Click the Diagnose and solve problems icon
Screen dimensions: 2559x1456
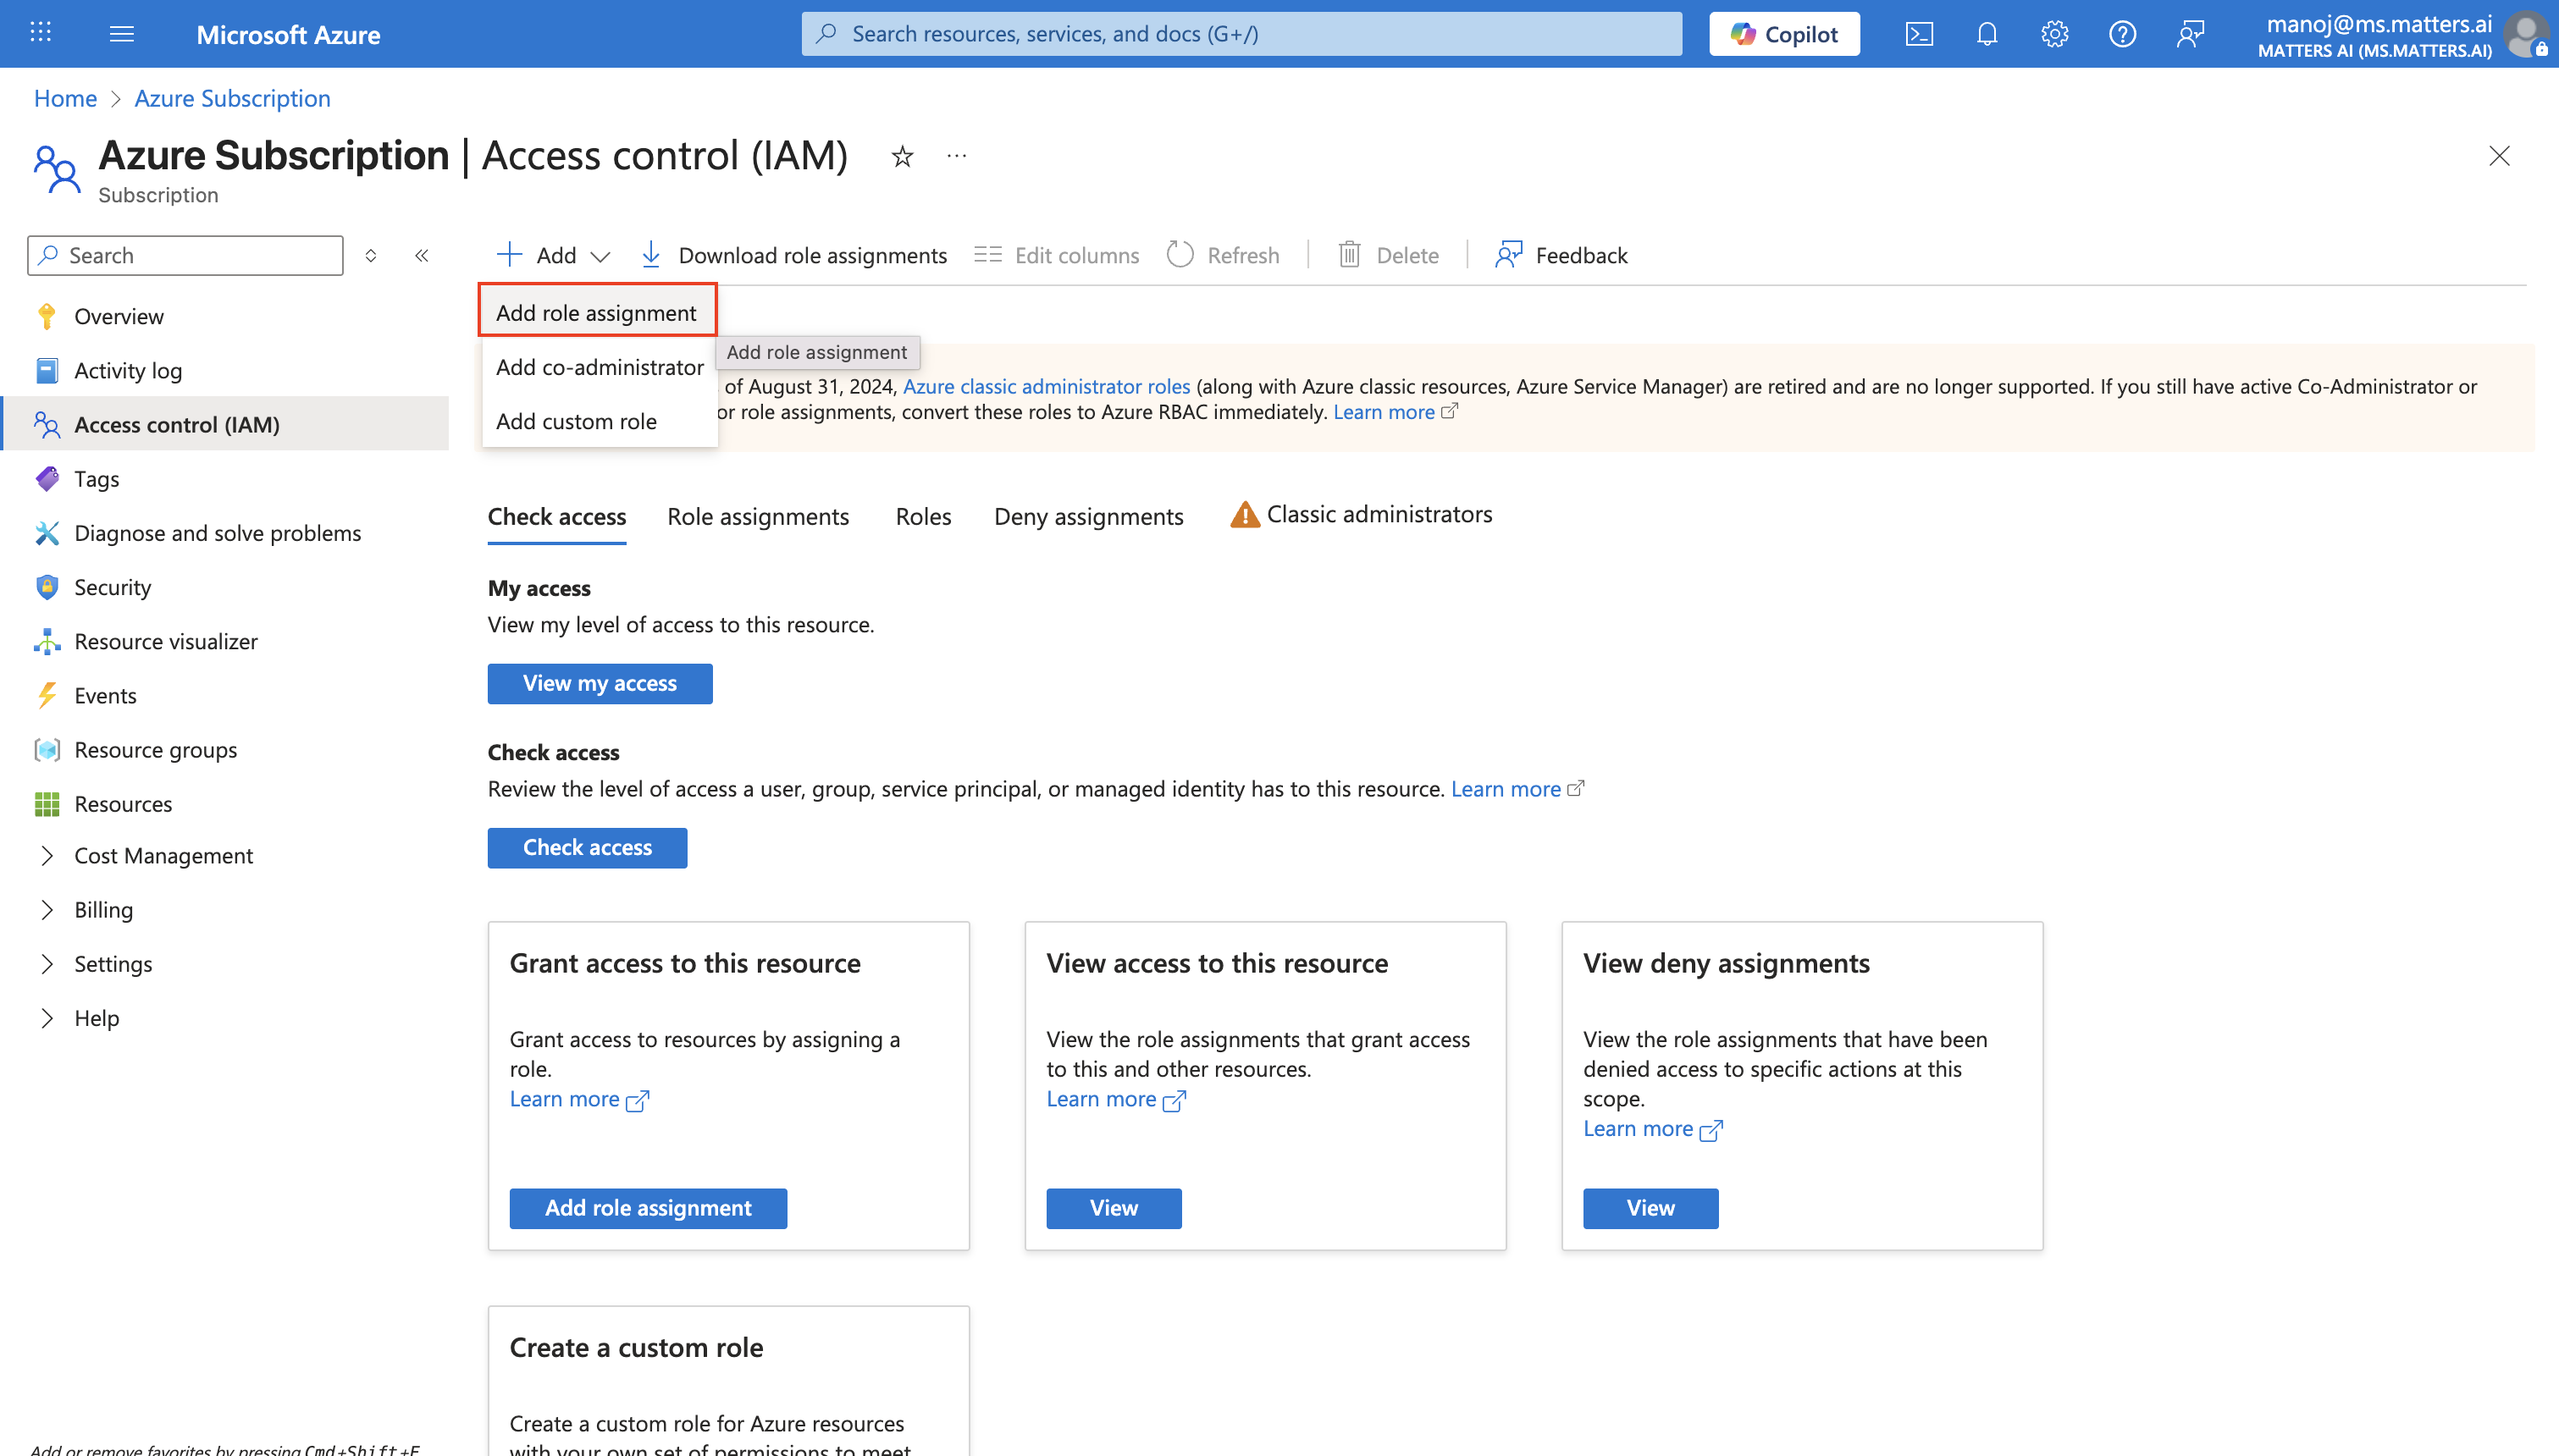tap(46, 533)
